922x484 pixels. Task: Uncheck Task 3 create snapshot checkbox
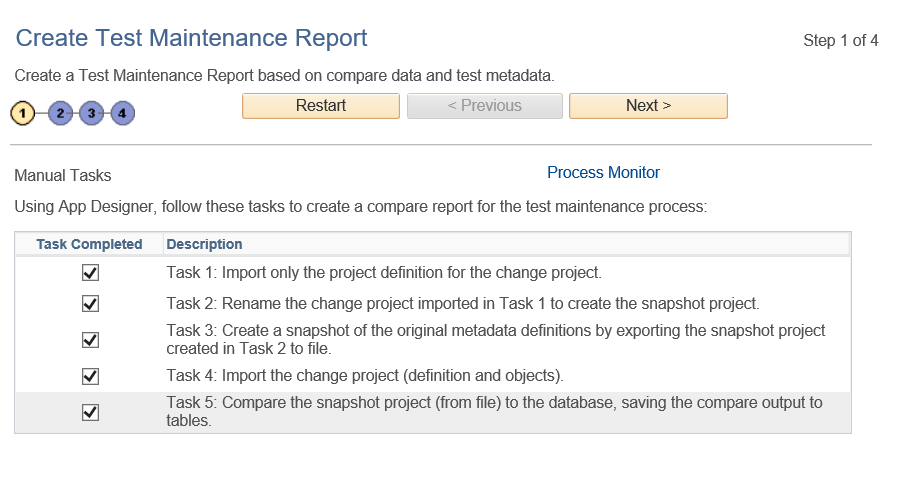[x=90, y=339]
